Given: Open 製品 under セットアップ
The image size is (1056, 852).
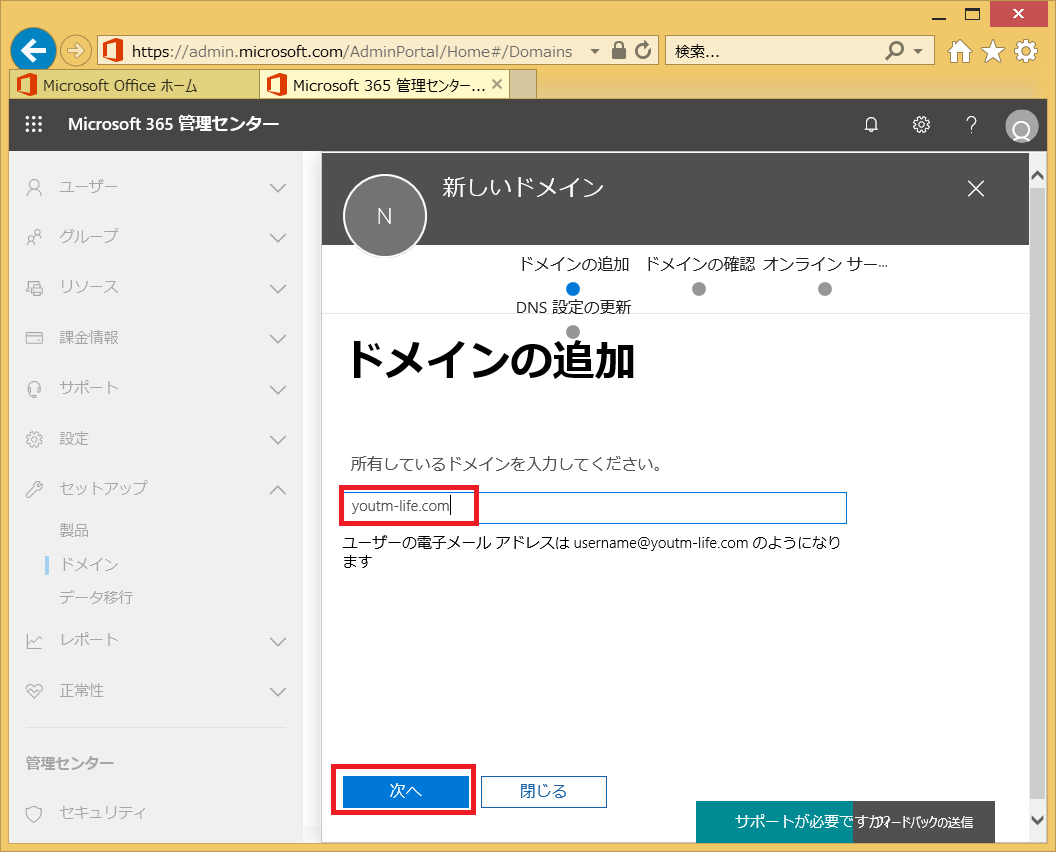Looking at the screenshot, I should coord(74,531).
